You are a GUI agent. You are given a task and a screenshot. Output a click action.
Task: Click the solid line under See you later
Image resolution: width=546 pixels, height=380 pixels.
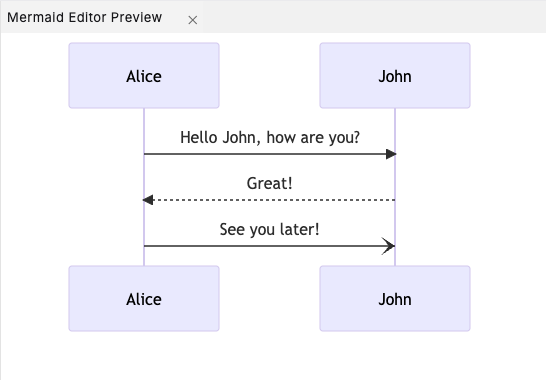point(263,246)
